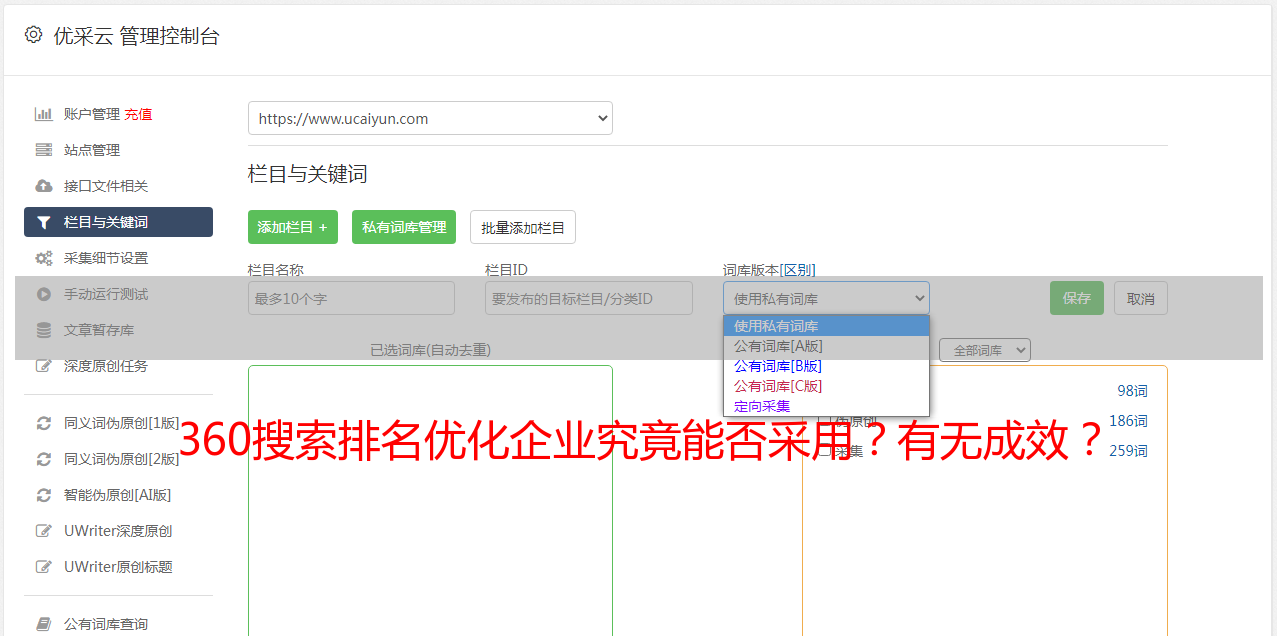Click the refresh icon for 同义词伪原创[1版]
1277x636 pixels.
click(x=43, y=423)
